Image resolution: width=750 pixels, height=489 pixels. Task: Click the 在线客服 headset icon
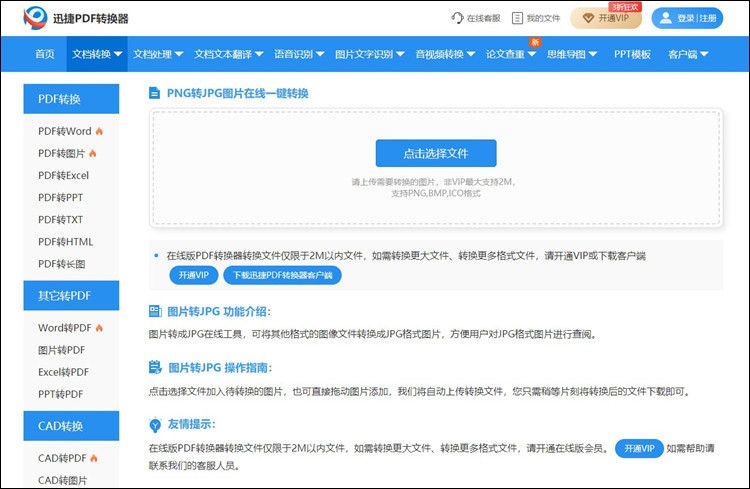pos(457,18)
